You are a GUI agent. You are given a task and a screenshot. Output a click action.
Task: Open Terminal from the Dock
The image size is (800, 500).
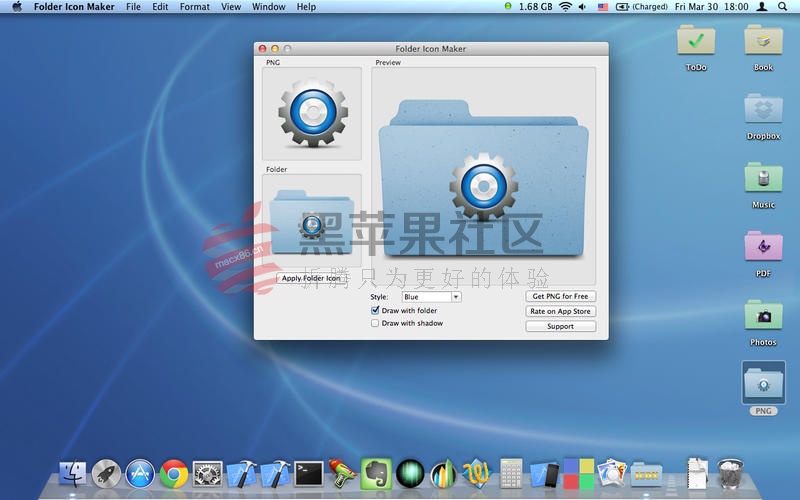(x=309, y=473)
